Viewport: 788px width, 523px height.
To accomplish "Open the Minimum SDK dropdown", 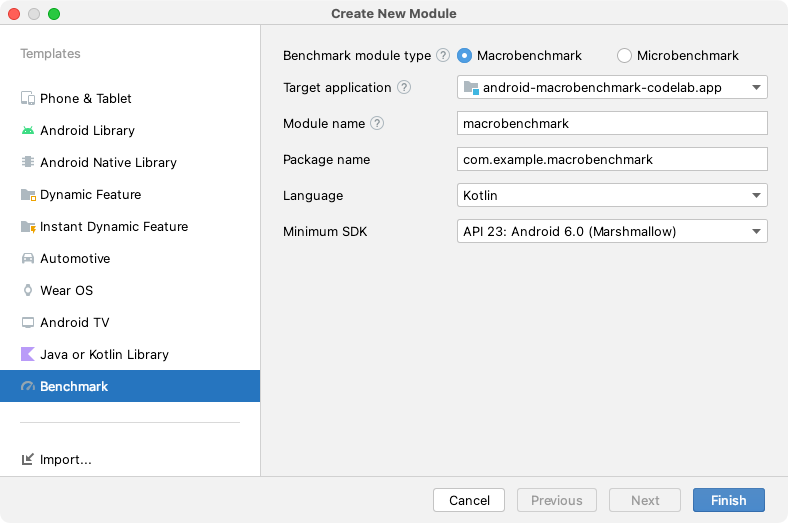I will click(612, 232).
